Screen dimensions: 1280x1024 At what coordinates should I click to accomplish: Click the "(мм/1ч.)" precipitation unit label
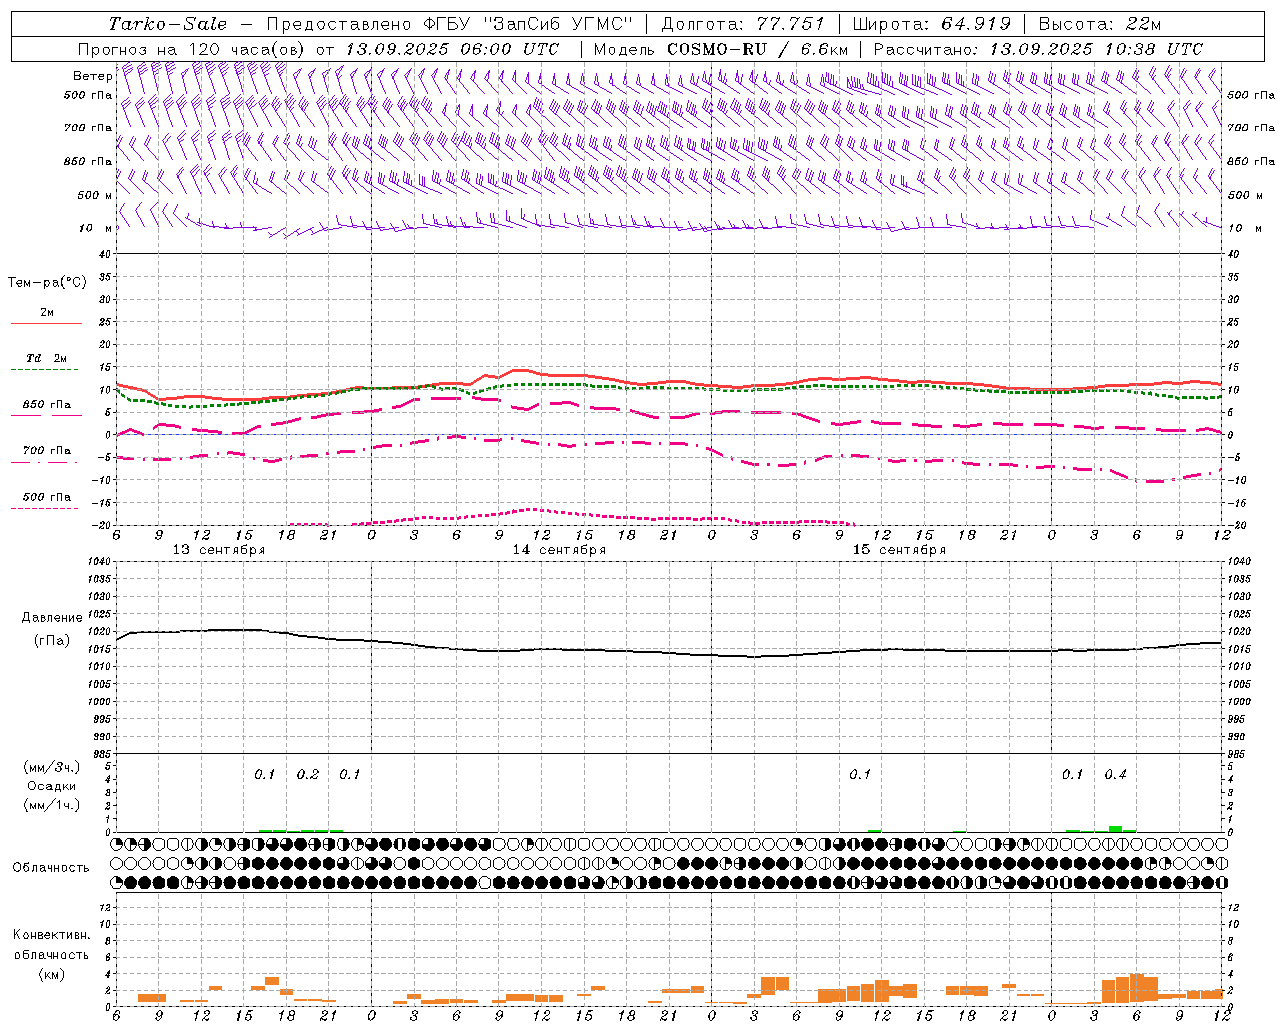click(x=52, y=805)
